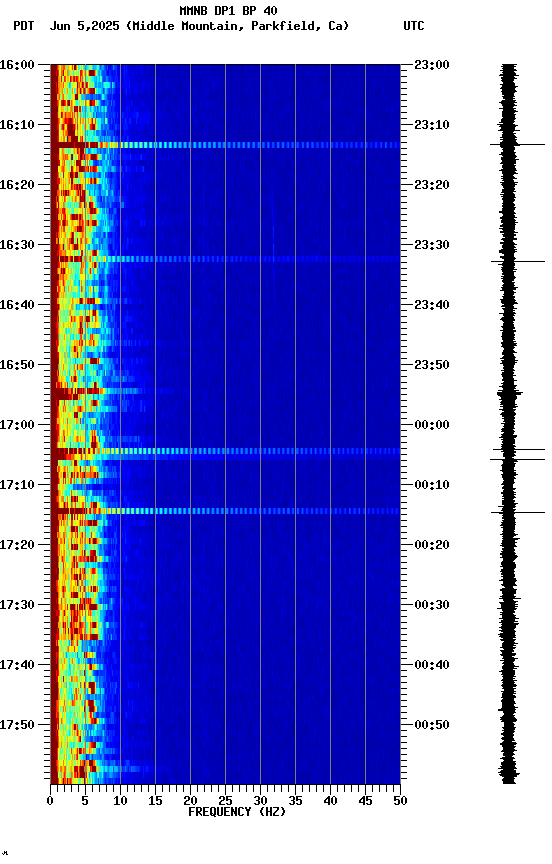Click the 20 Hz frequency axis label
552x864 pixels.
[x=190, y=802]
